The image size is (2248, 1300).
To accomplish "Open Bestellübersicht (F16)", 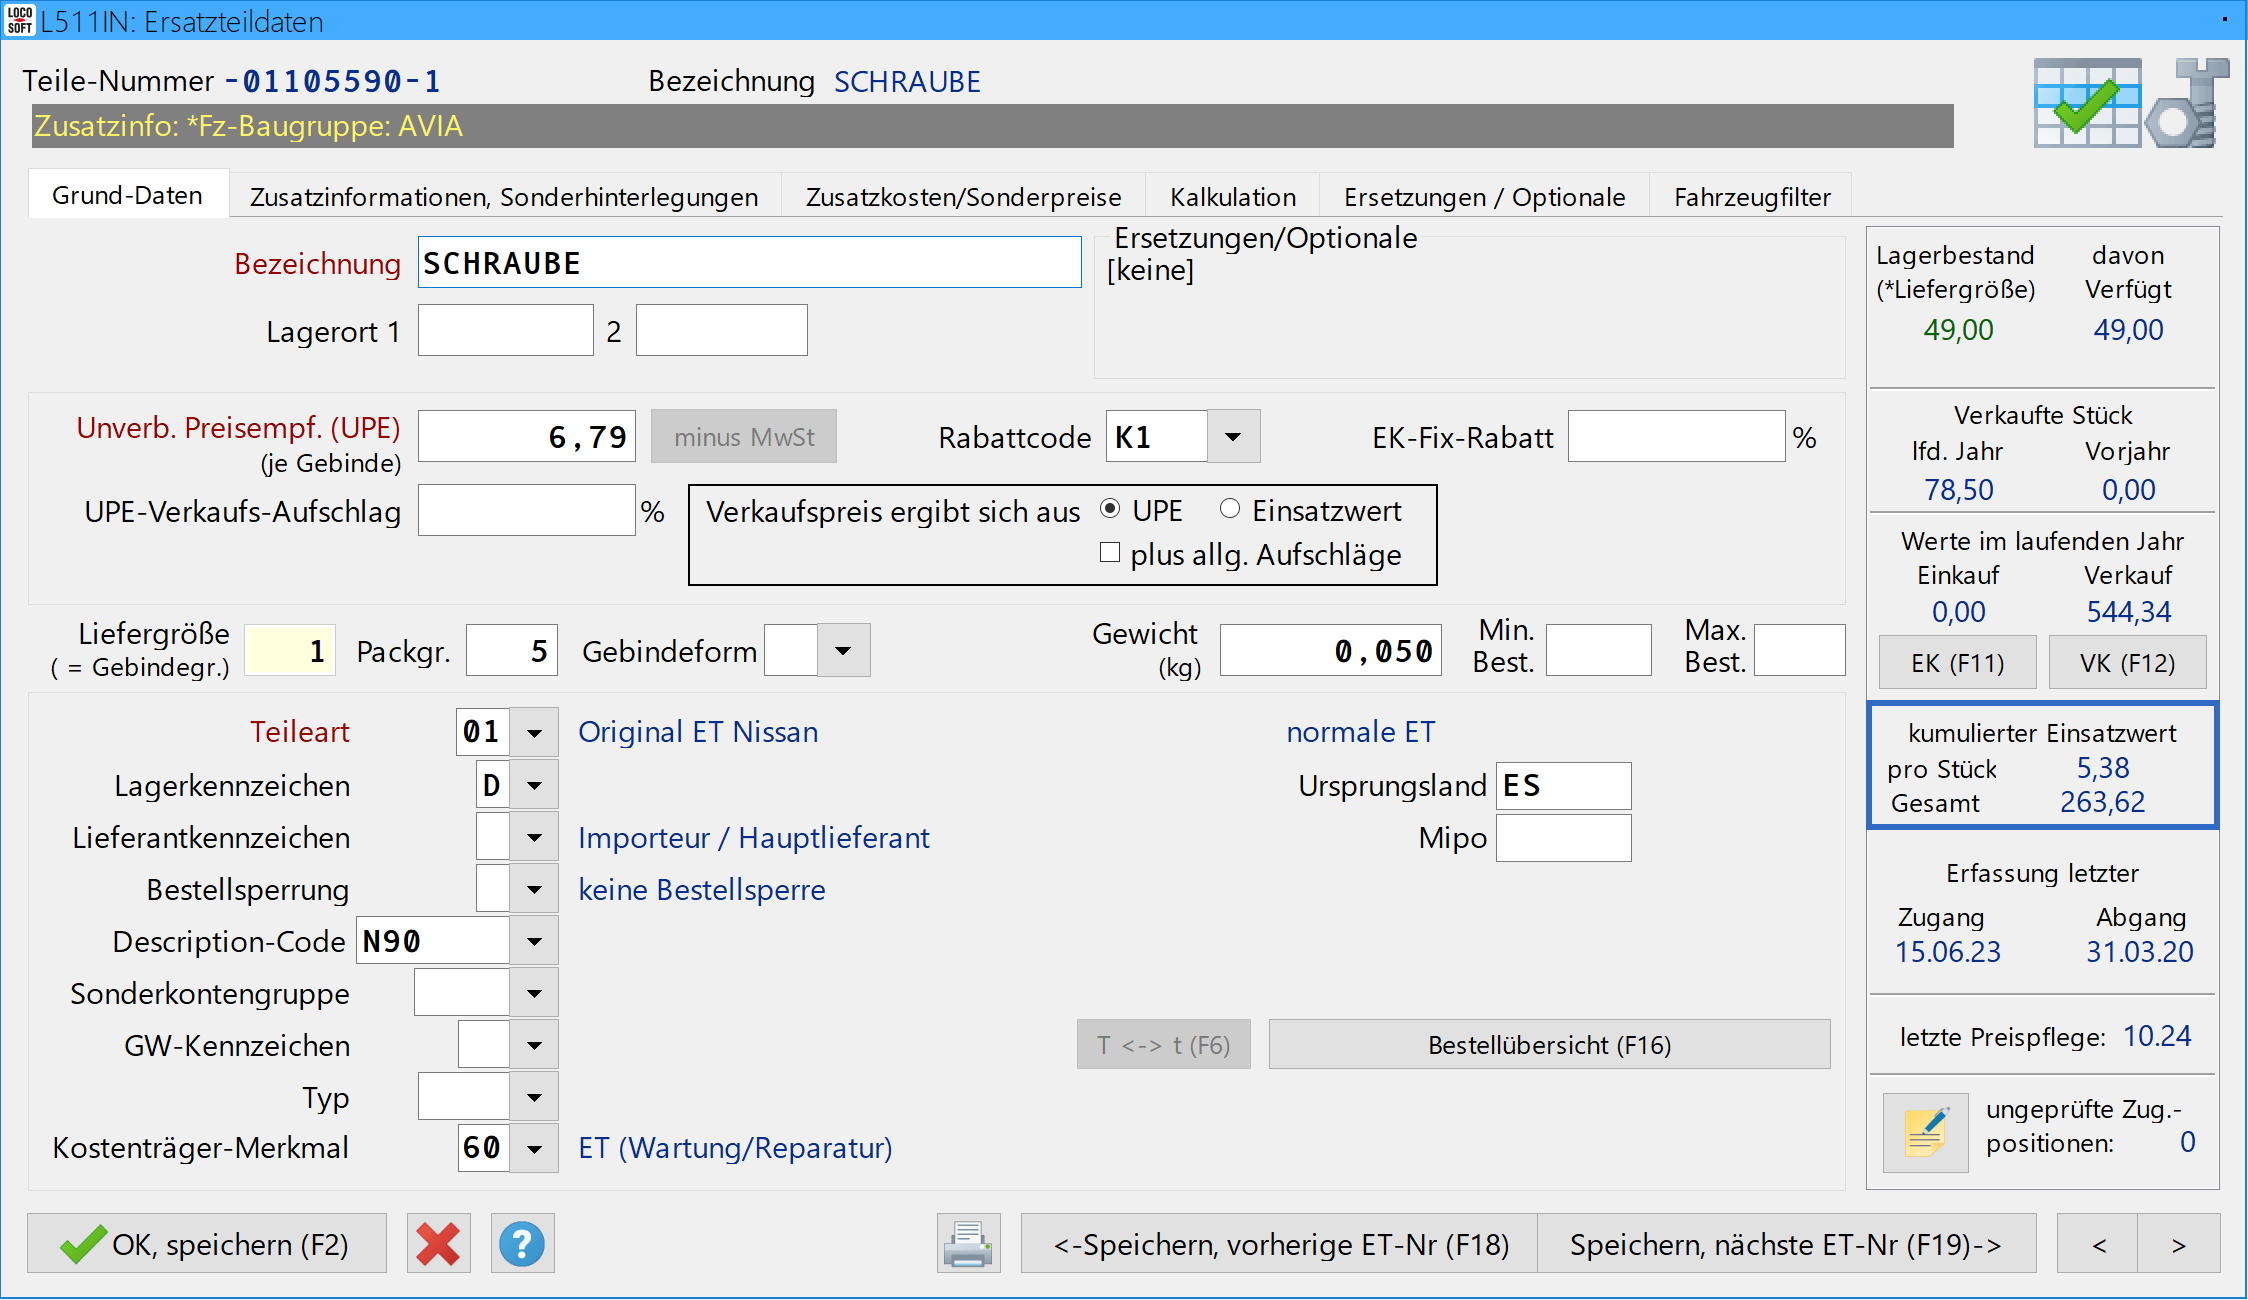I will click(1549, 1045).
